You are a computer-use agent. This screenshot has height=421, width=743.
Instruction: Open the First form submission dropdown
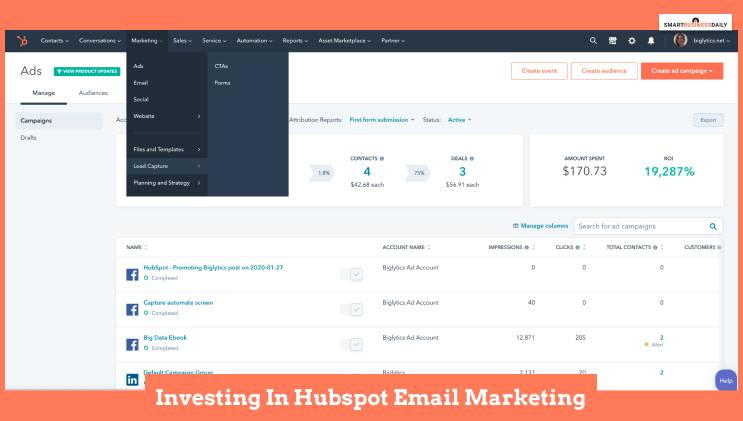click(382, 120)
